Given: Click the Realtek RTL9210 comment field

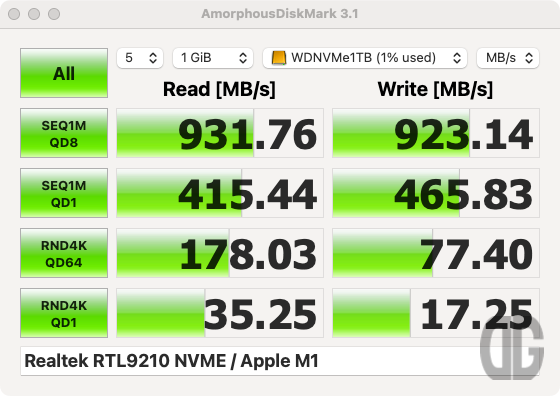Looking at the screenshot, I should click(x=280, y=361).
